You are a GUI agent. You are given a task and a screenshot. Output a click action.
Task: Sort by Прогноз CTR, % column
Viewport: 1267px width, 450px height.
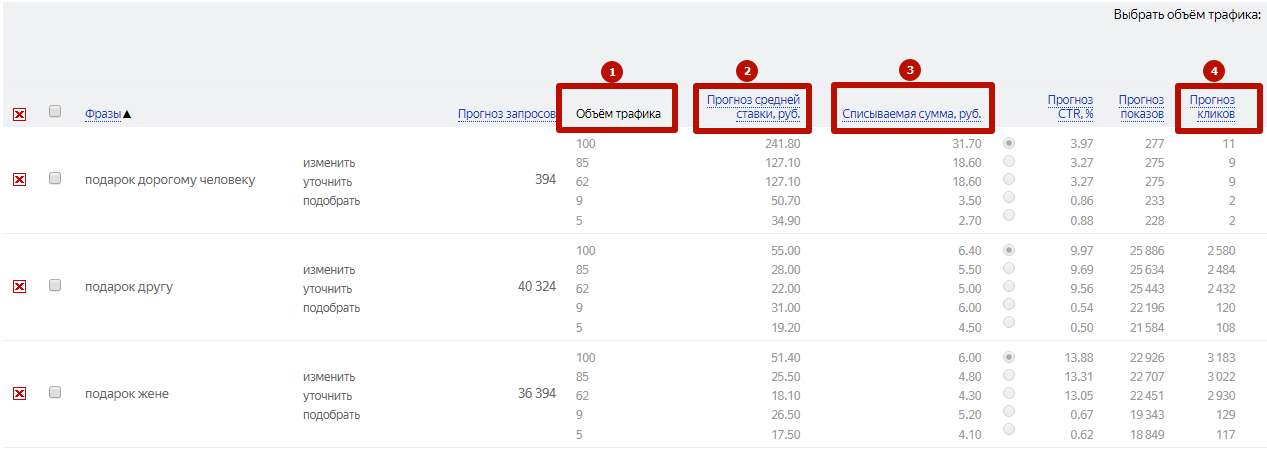[1070, 106]
